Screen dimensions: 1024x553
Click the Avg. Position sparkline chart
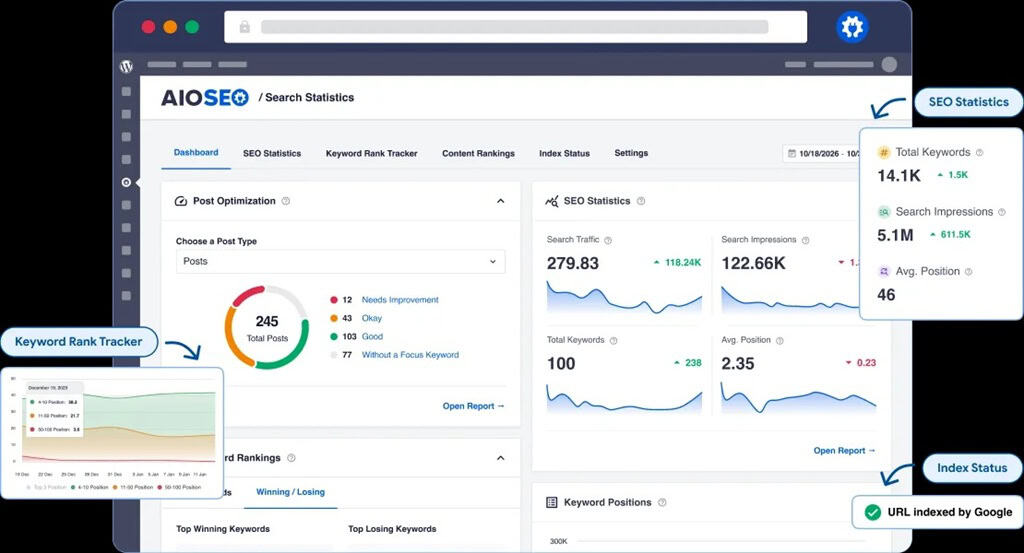click(798, 397)
